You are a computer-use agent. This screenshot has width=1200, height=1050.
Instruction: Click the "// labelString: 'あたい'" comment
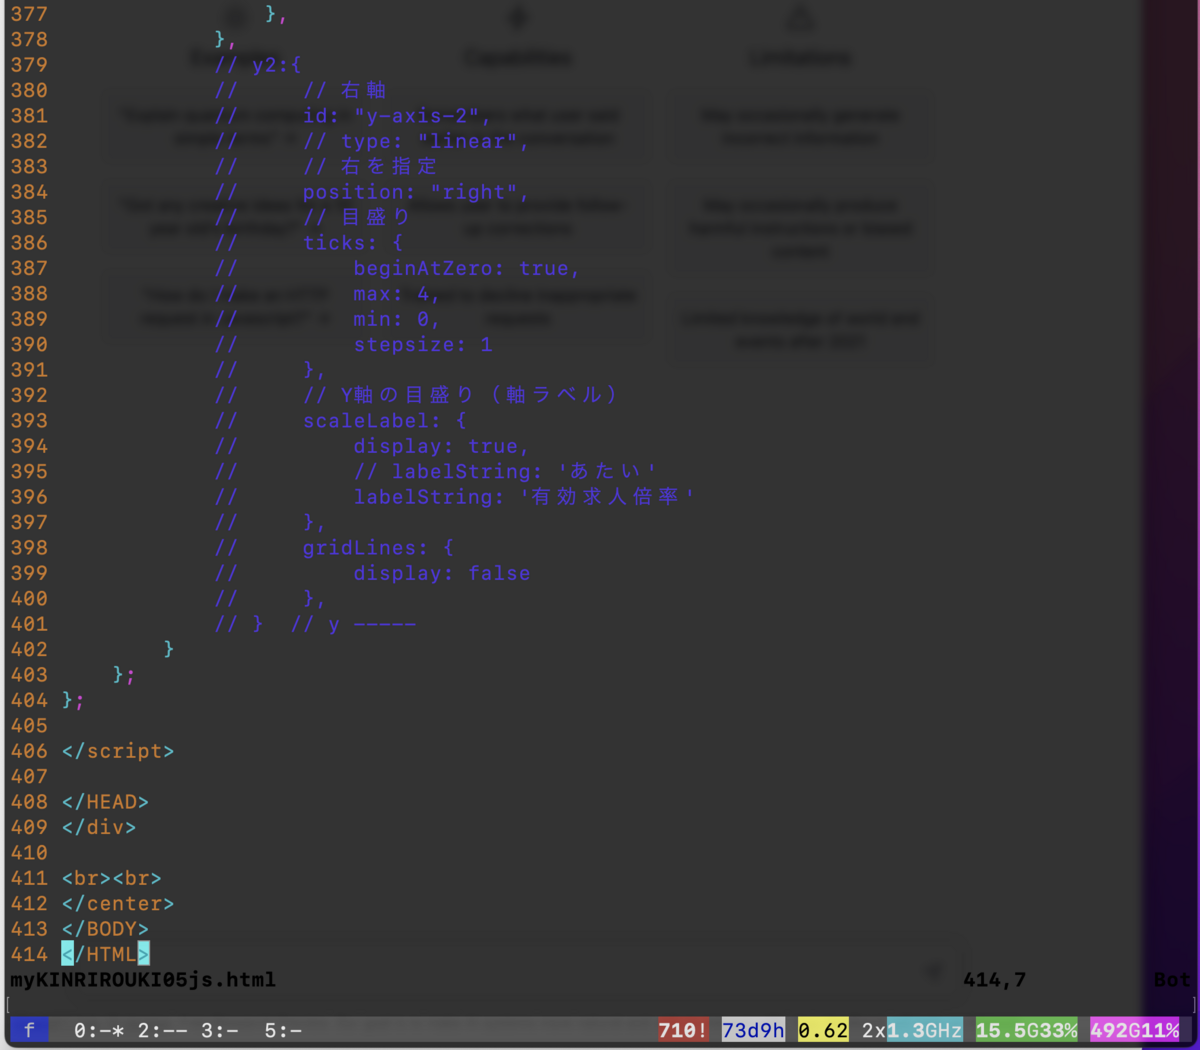[x=505, y=471]
